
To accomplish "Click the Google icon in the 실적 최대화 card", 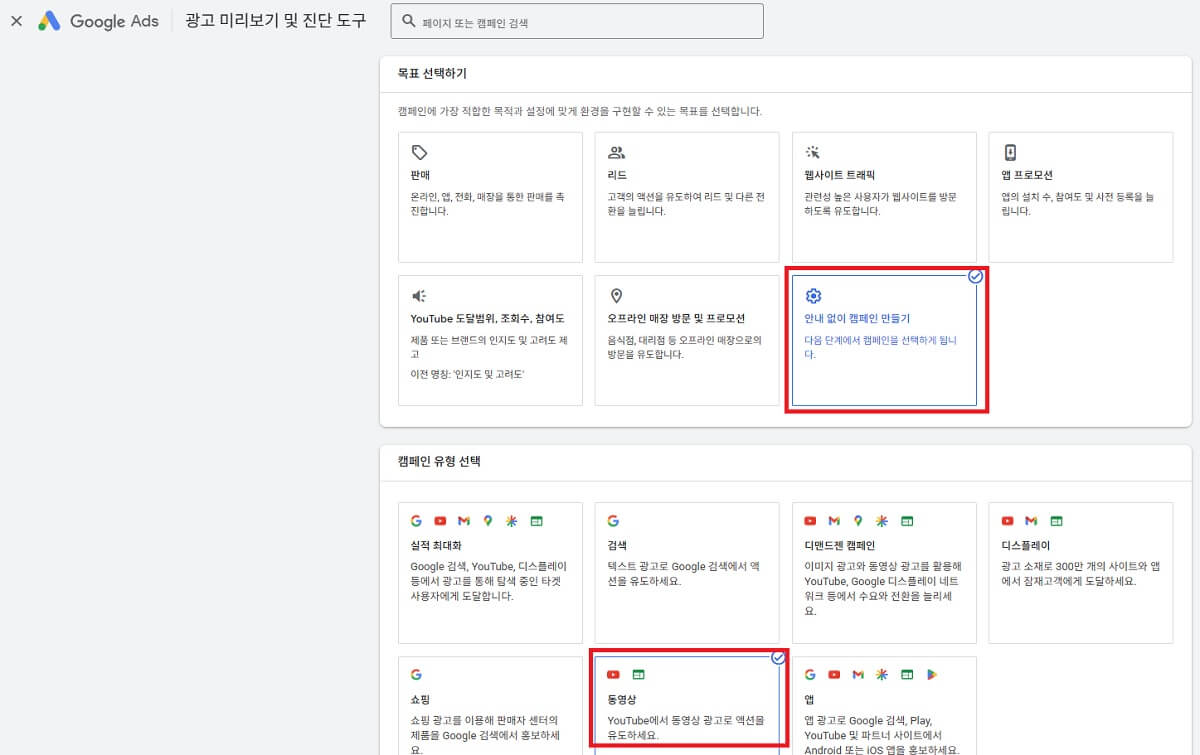I will click(416, 521).
